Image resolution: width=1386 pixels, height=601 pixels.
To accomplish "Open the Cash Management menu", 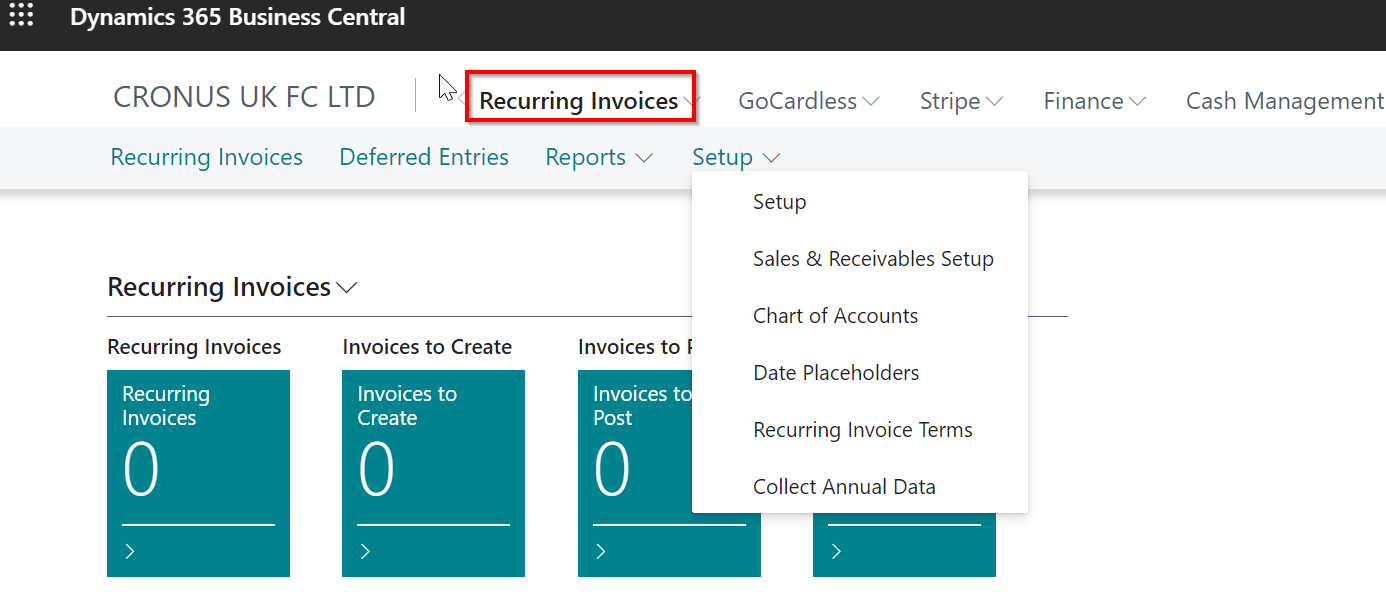I will [1284, 101].
